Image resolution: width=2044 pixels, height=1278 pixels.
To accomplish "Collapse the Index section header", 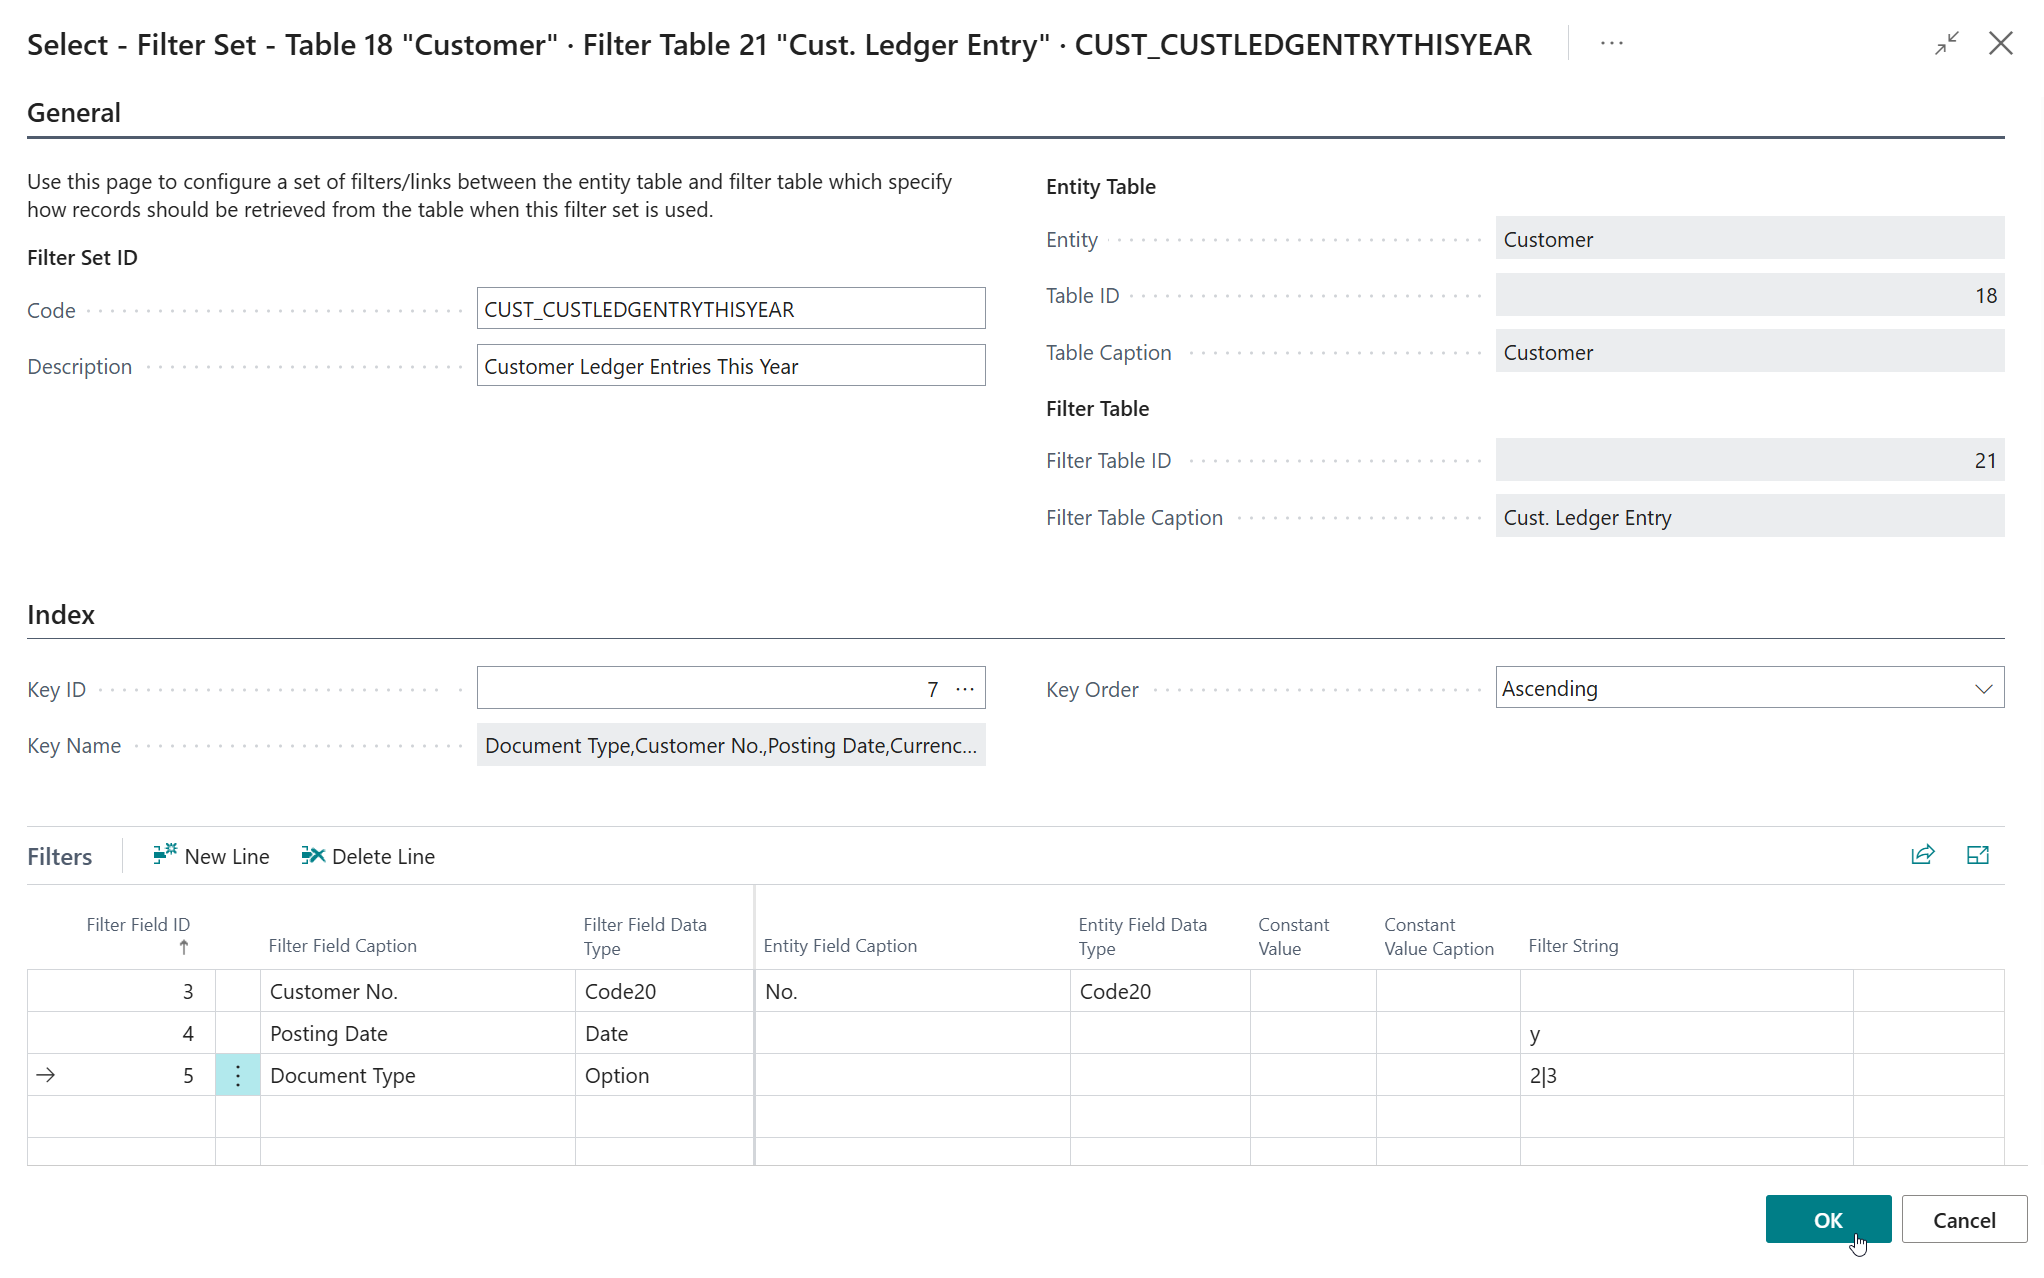I will 61,615.
